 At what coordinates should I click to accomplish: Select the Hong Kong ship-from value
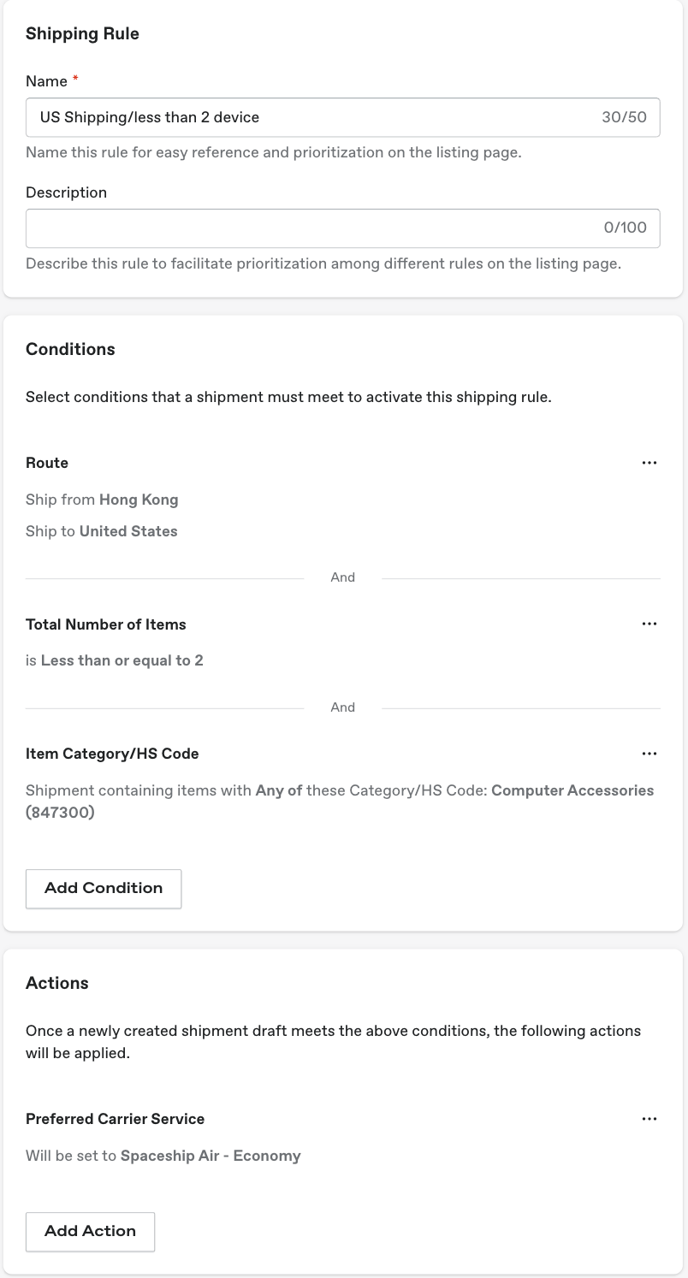138,499
